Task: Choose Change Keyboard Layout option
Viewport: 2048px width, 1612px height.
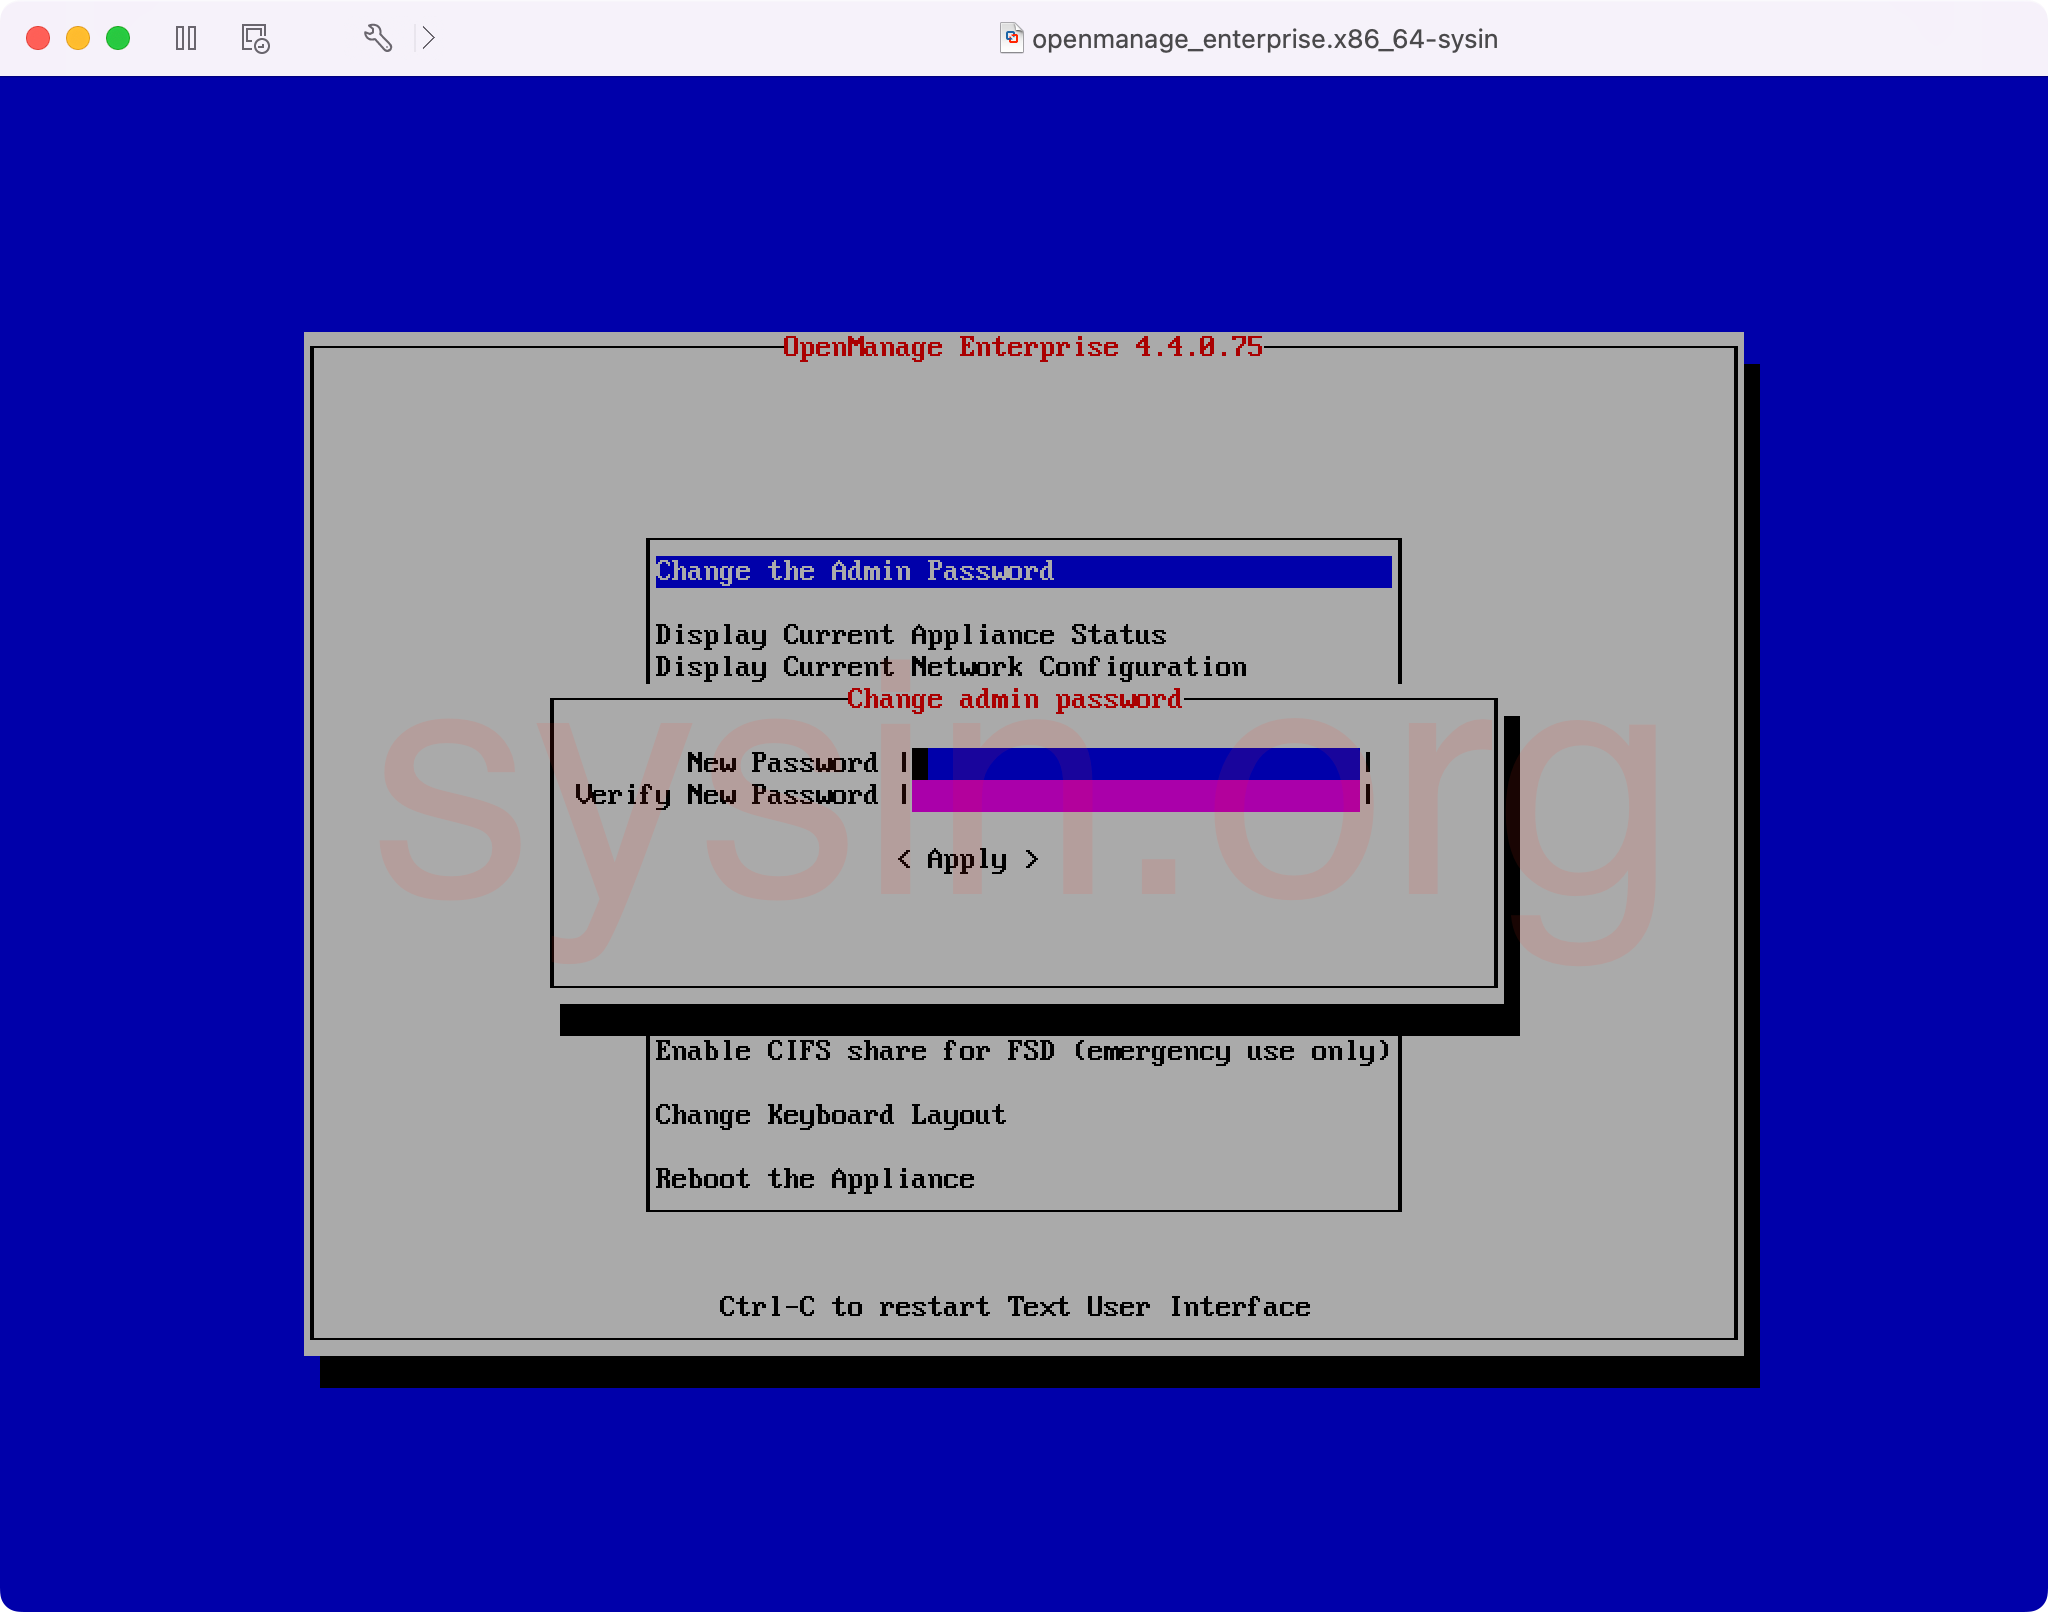Action: point(830,1115)
